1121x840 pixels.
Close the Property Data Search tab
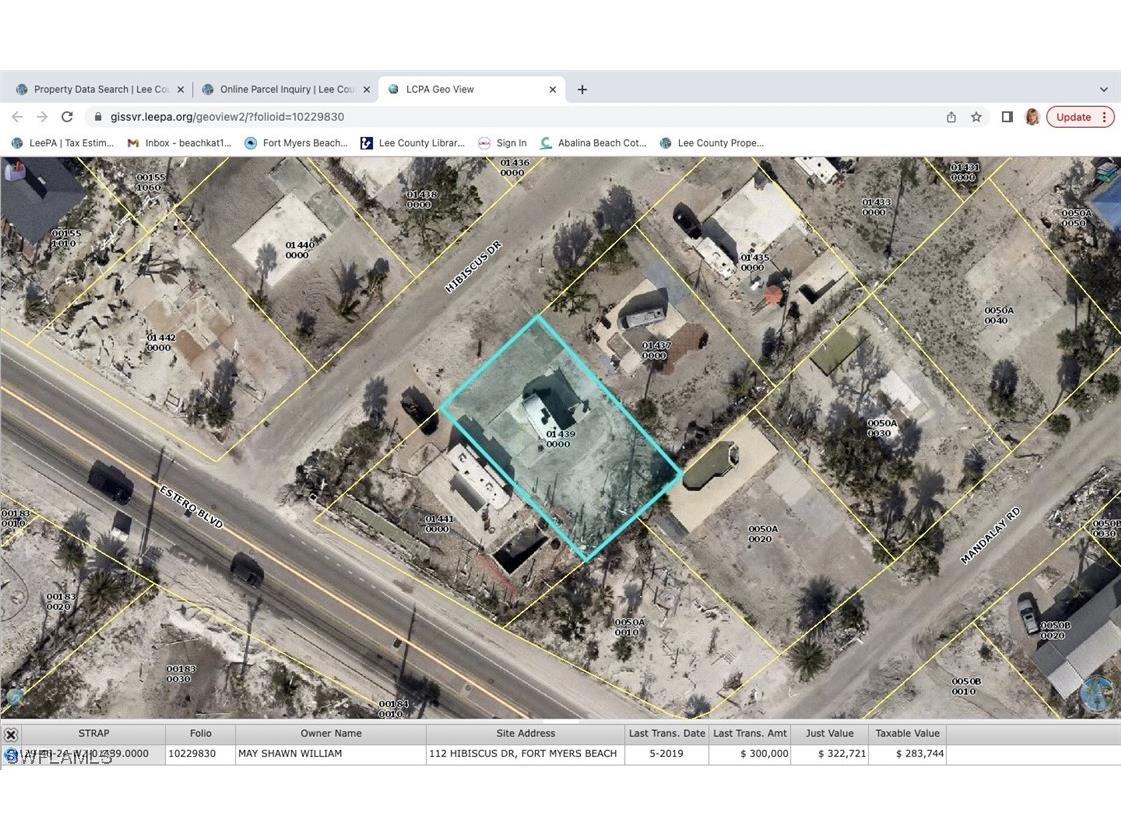click(180, 89)
